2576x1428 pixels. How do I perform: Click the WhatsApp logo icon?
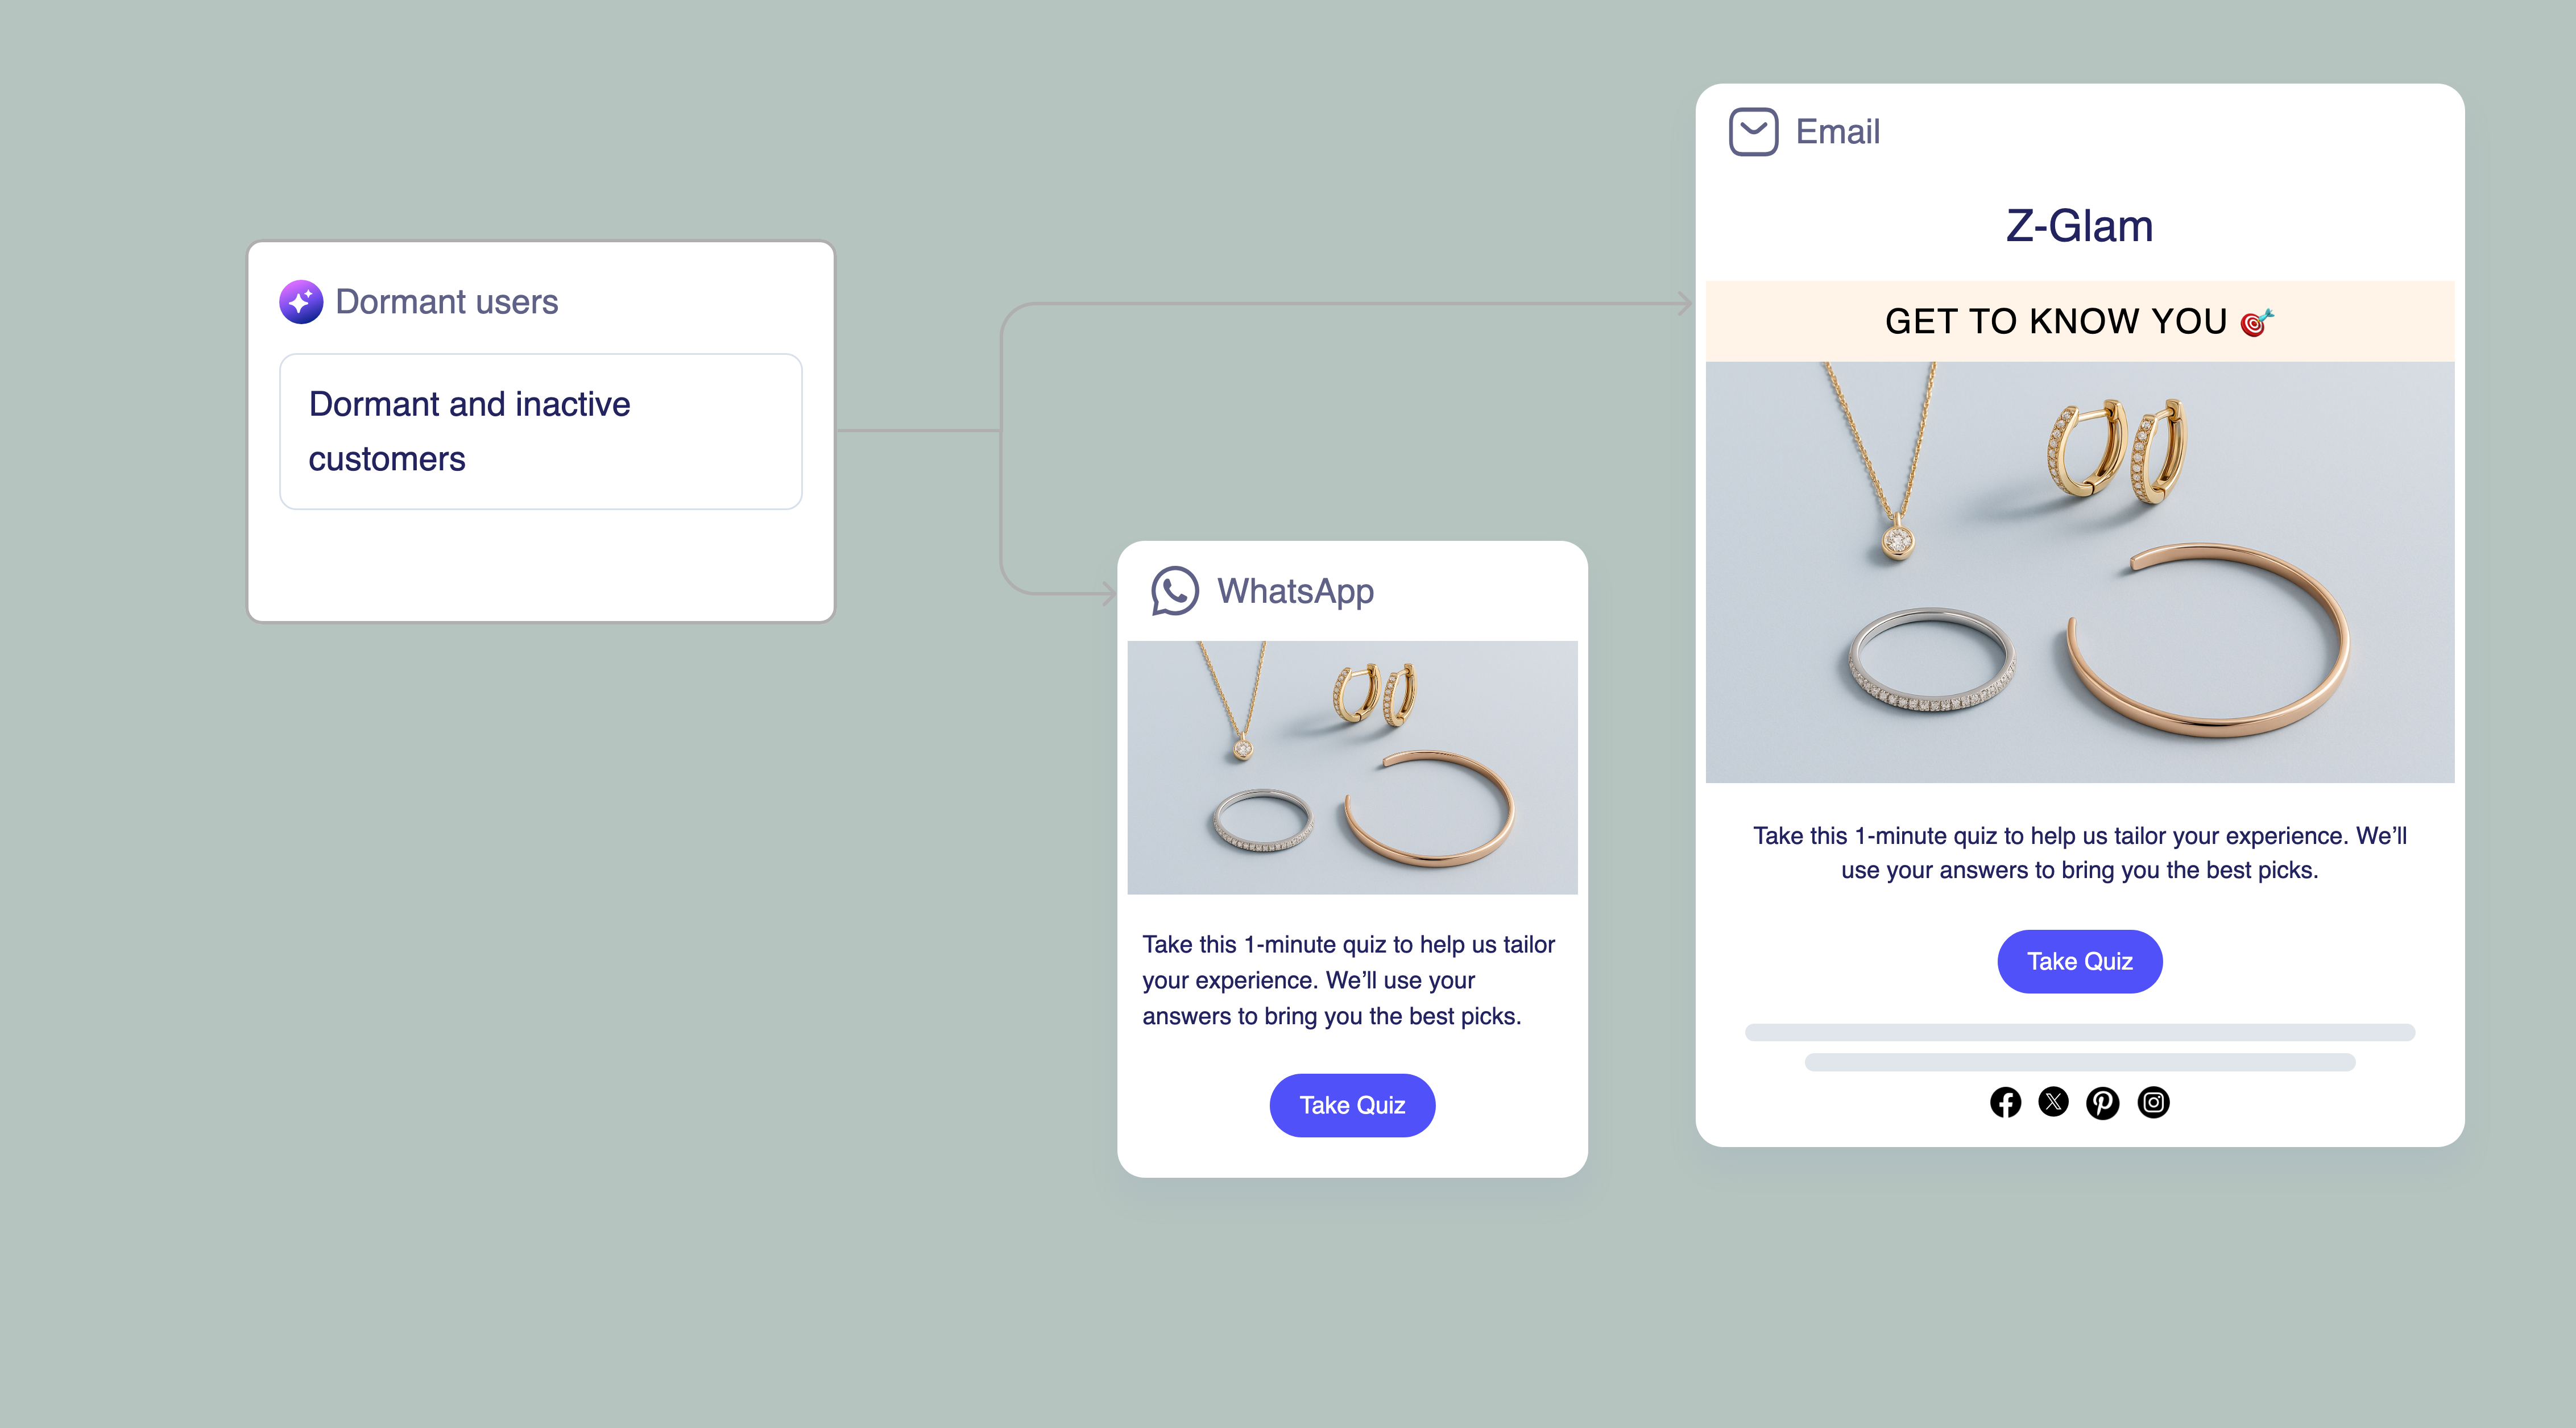tap(1174, 591)
